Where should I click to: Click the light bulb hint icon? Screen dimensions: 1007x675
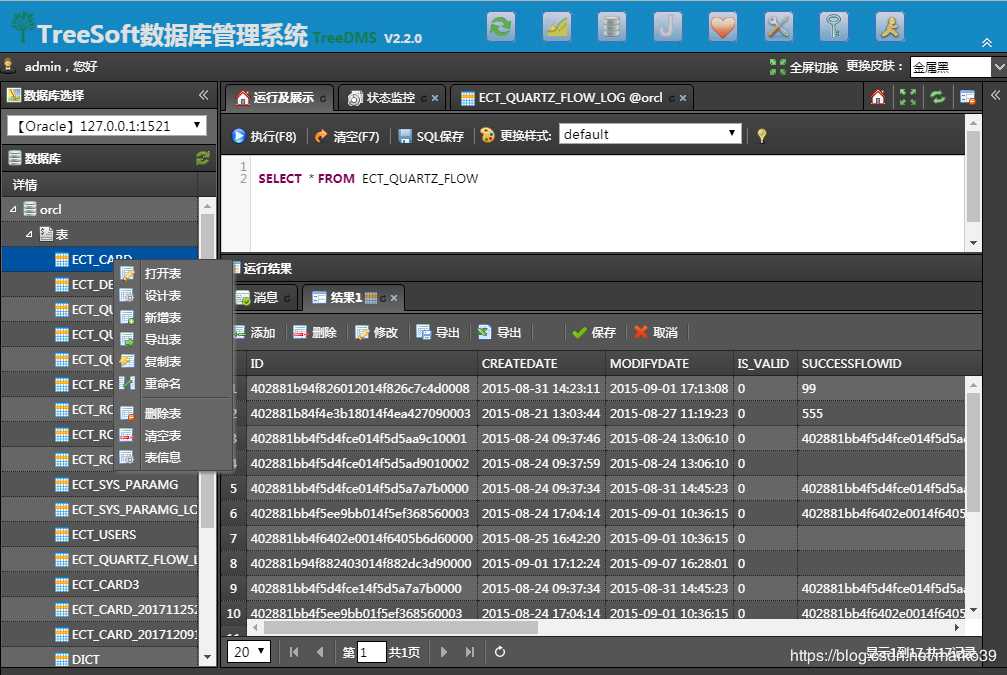[762, 136]
